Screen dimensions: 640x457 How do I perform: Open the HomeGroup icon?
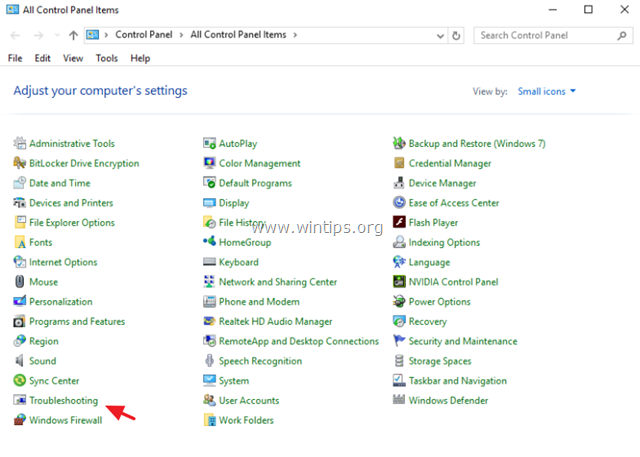pos(209,242)
